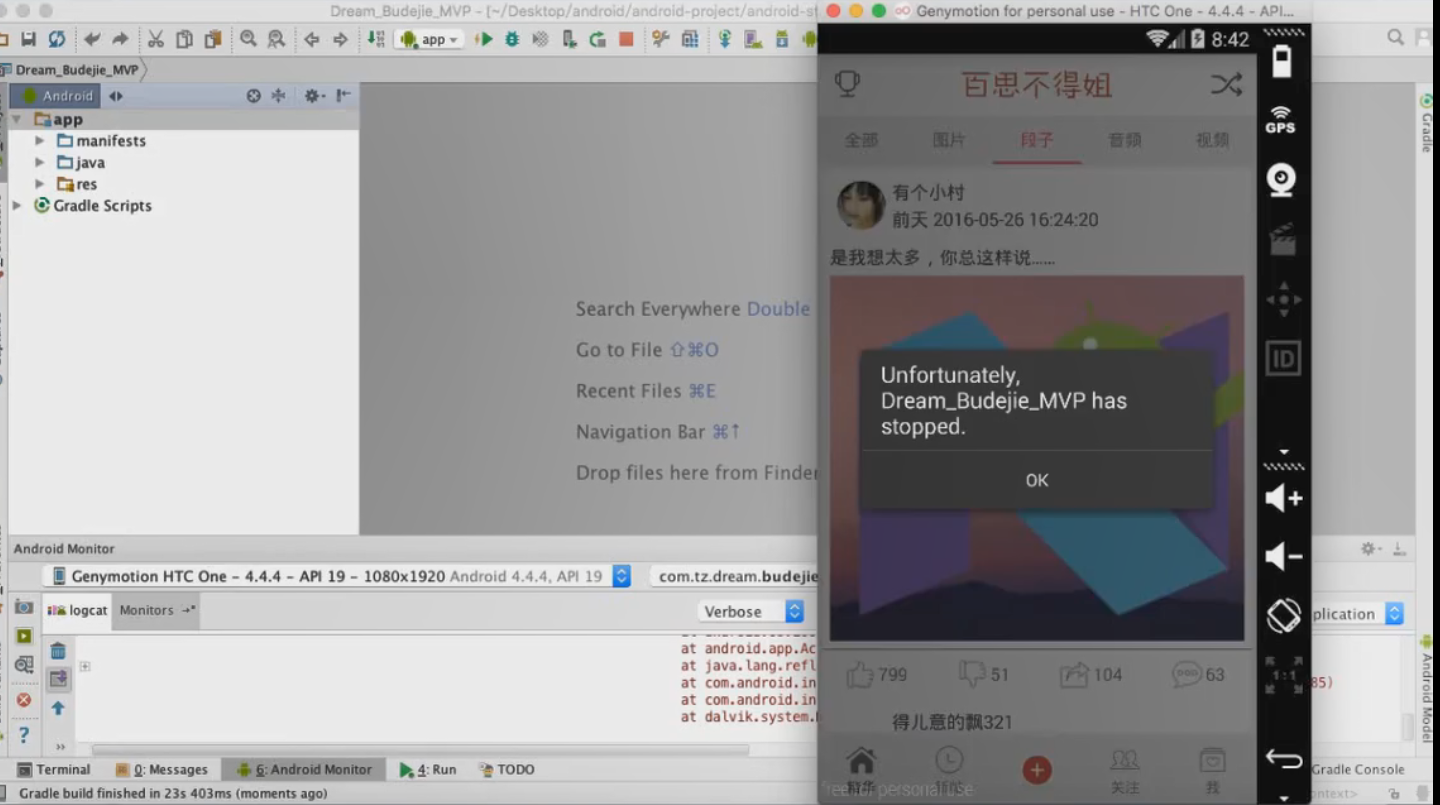This screenshot has height=805, width=1440.
Task: Click the Debug bug icon
Action: [x=512, y=39]
